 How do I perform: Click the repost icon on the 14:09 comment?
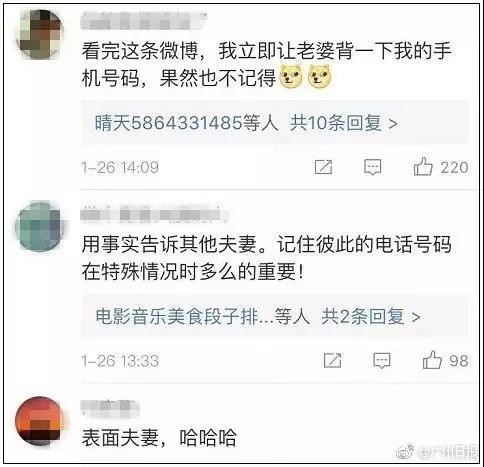tap(323, 167)
